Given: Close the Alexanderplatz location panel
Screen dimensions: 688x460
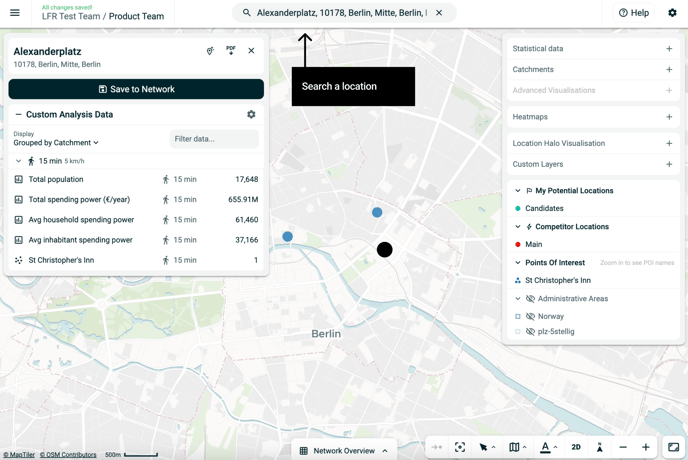Looking at the screenshot, I should [x=251, y=50].
